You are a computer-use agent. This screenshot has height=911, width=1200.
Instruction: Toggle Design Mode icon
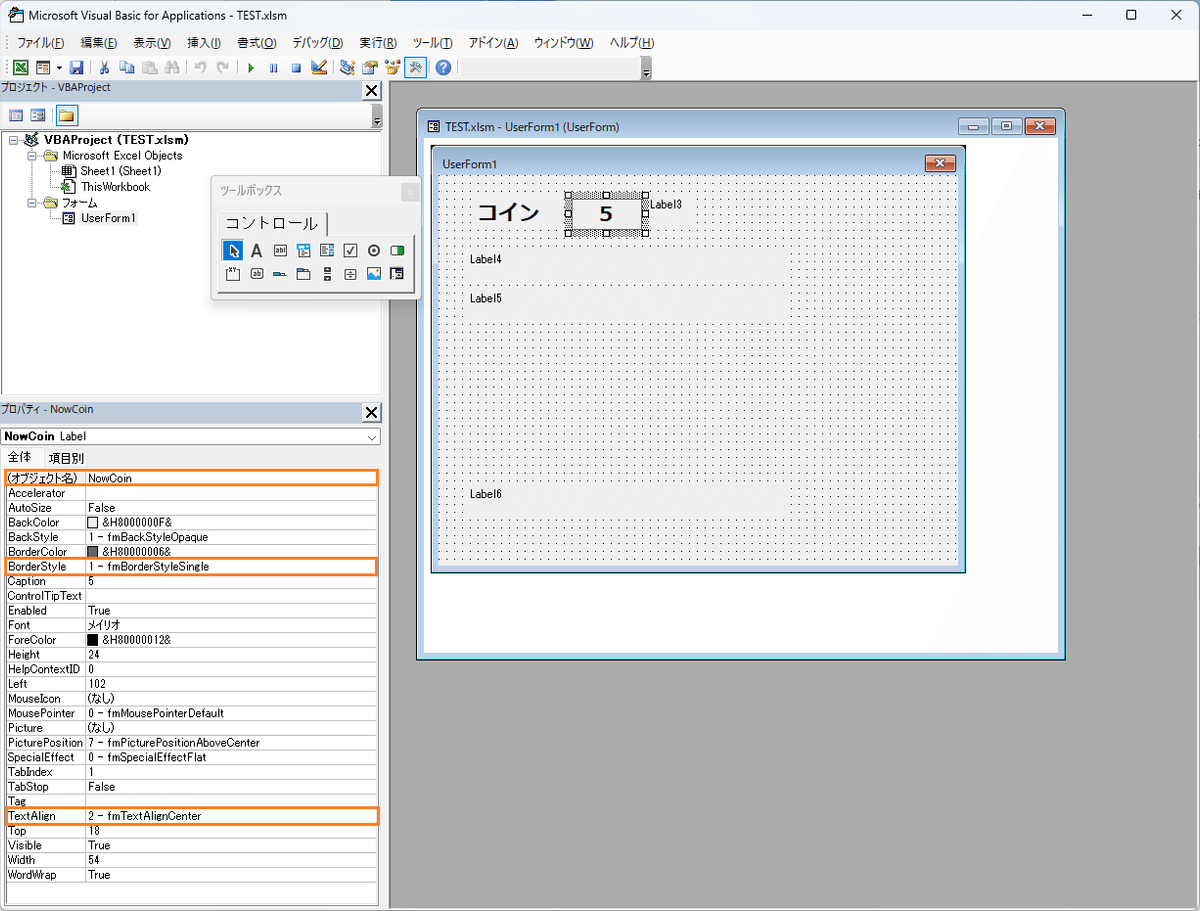tap(319, 68)
